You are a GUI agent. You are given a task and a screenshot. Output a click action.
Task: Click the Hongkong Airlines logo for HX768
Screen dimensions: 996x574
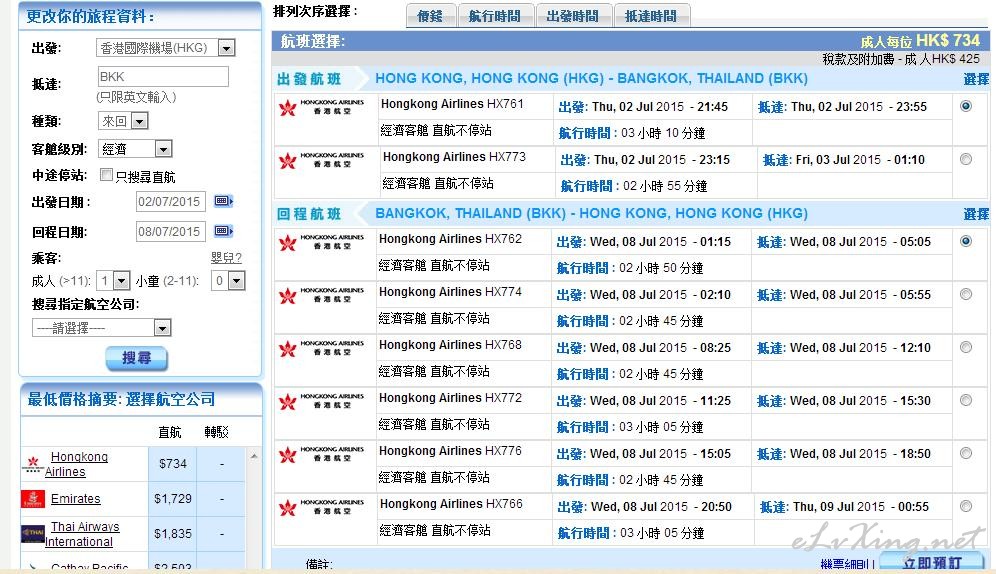(321, 348)
